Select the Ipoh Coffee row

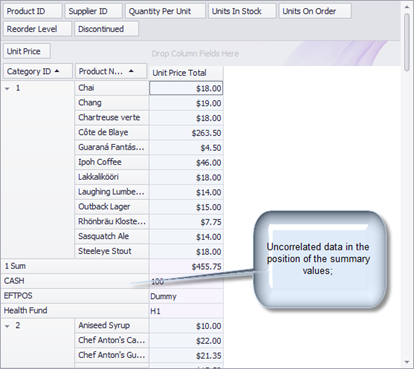coord(112,162)
